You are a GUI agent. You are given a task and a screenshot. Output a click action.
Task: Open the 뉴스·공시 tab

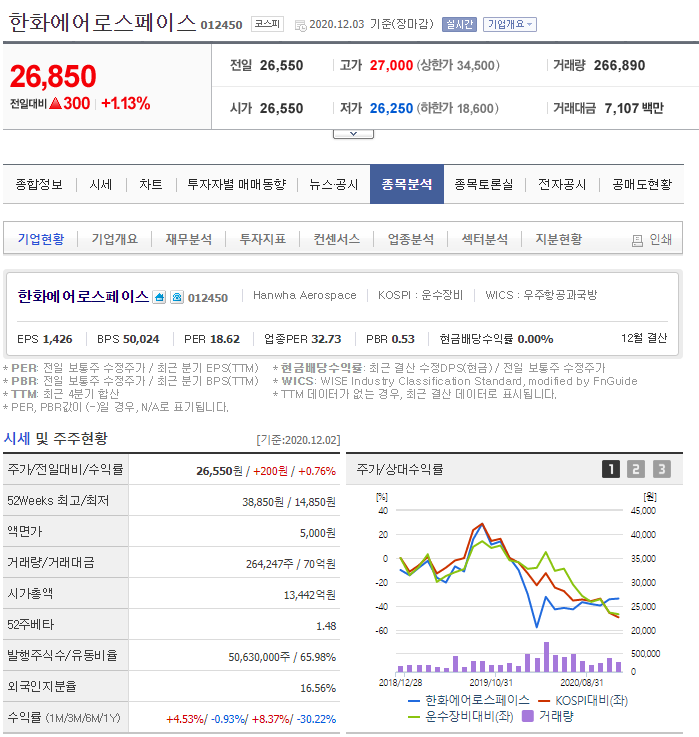(334, 184)
